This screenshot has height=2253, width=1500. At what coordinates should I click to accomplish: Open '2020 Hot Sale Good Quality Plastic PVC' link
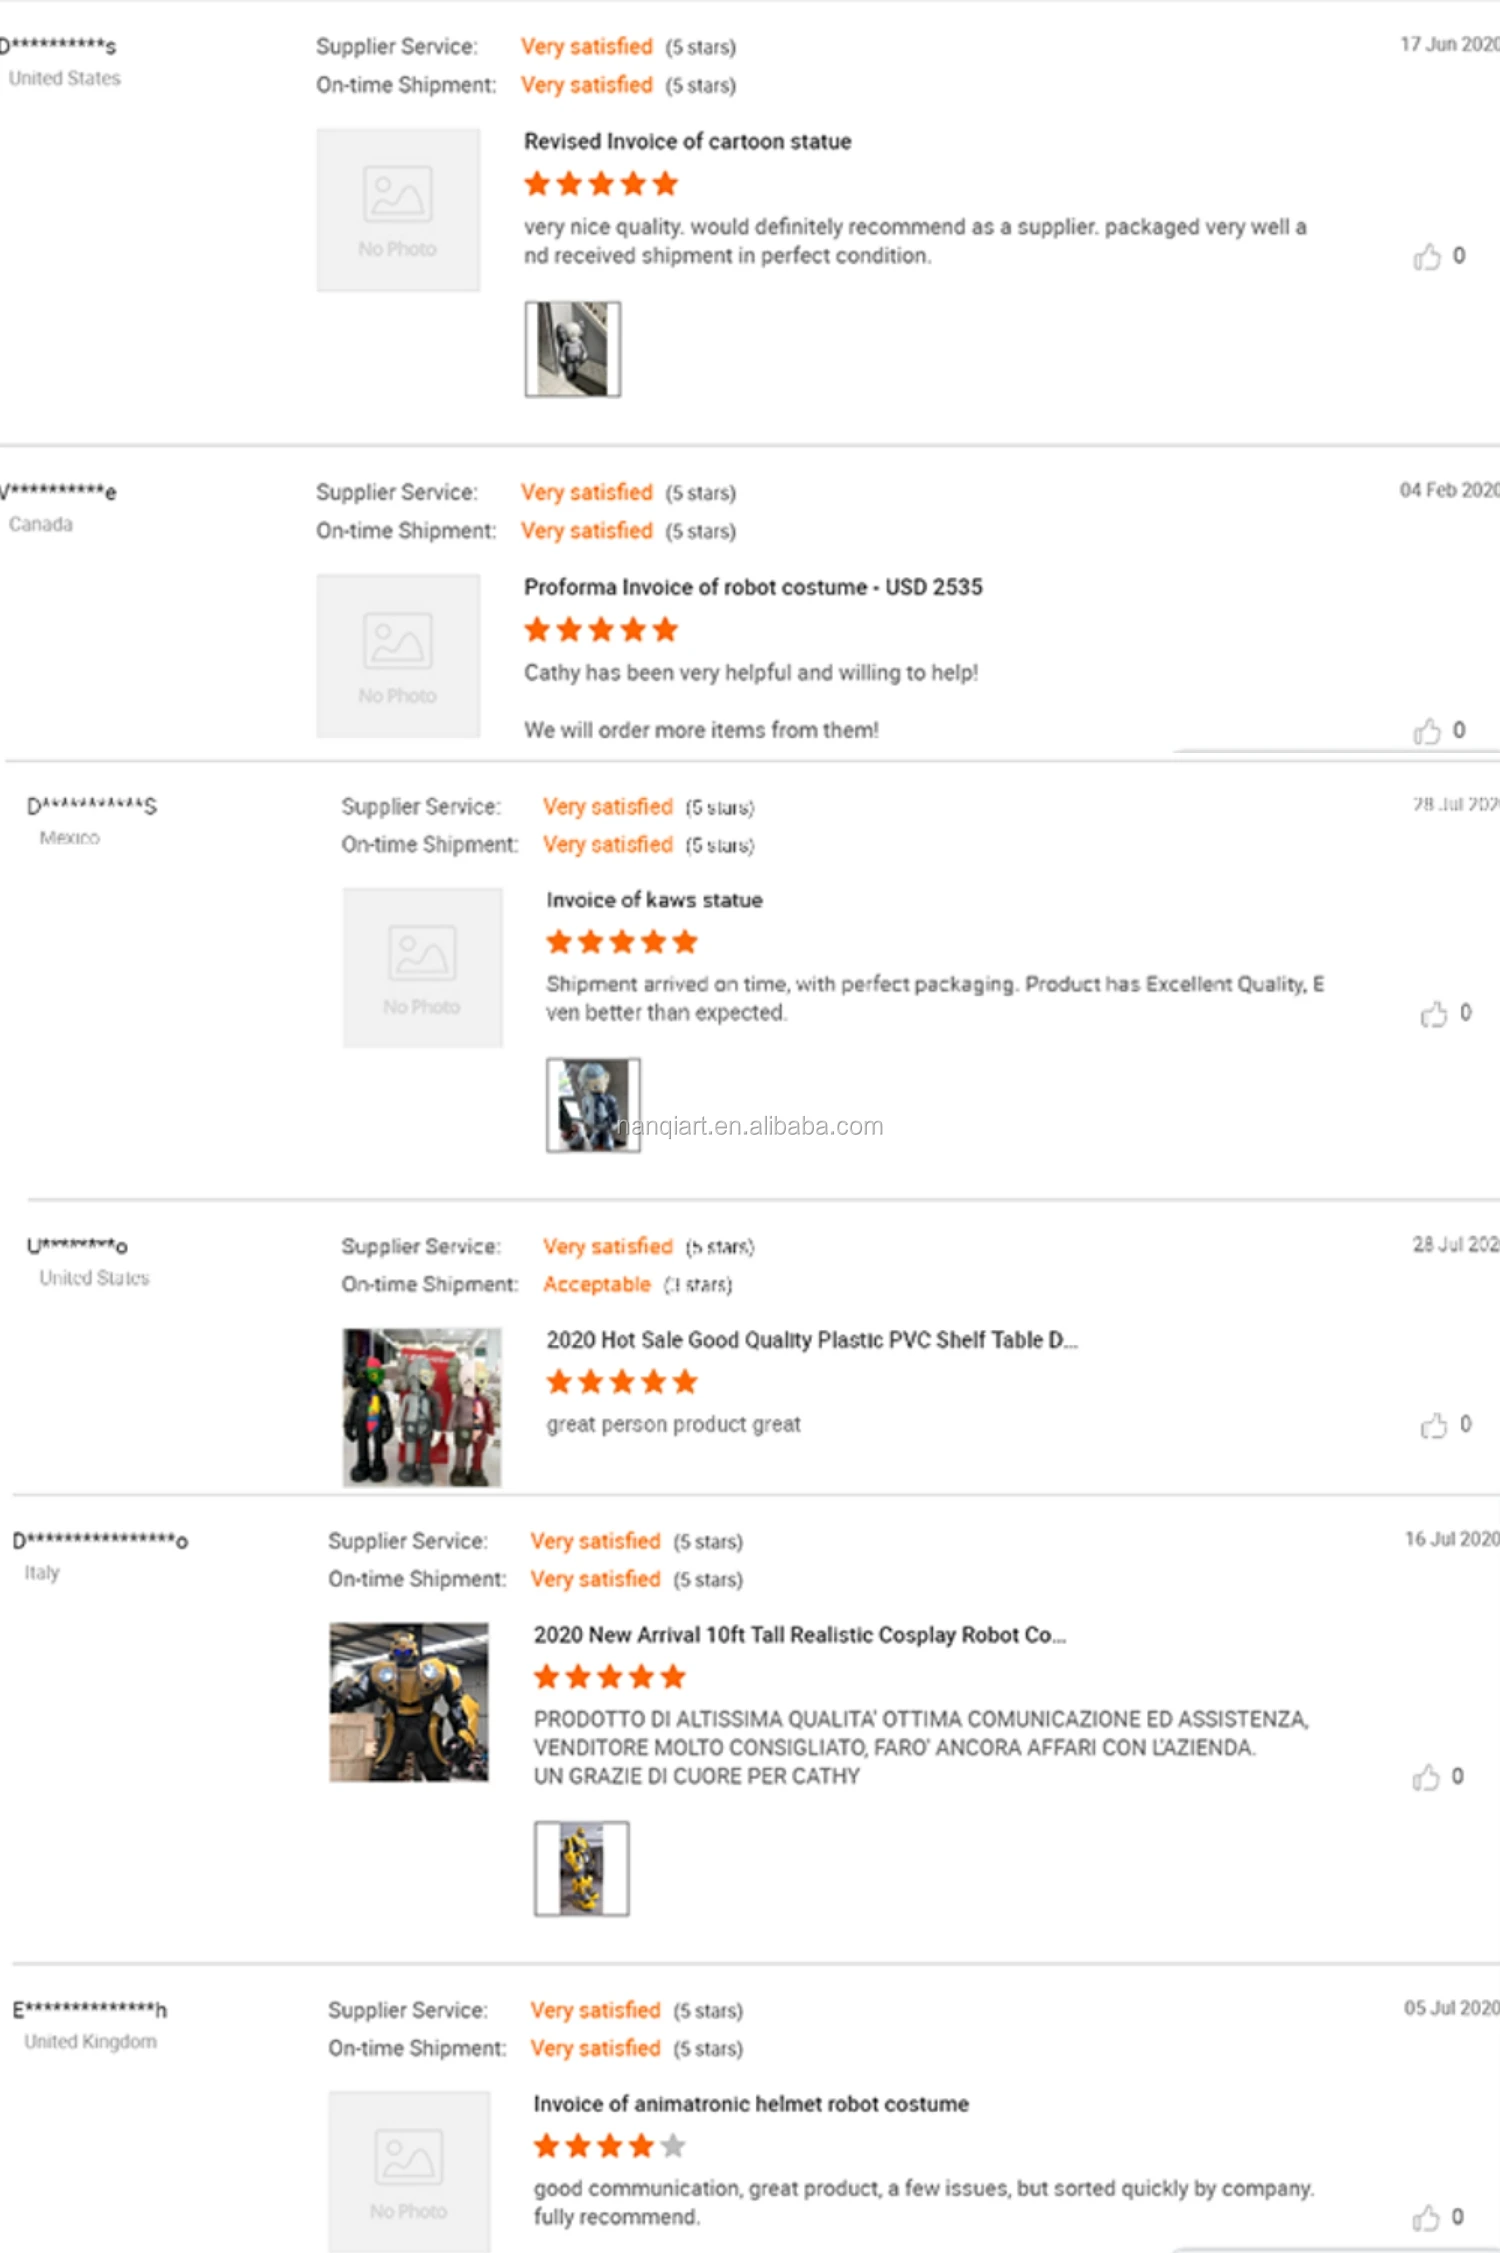(x=811, y=1340)
